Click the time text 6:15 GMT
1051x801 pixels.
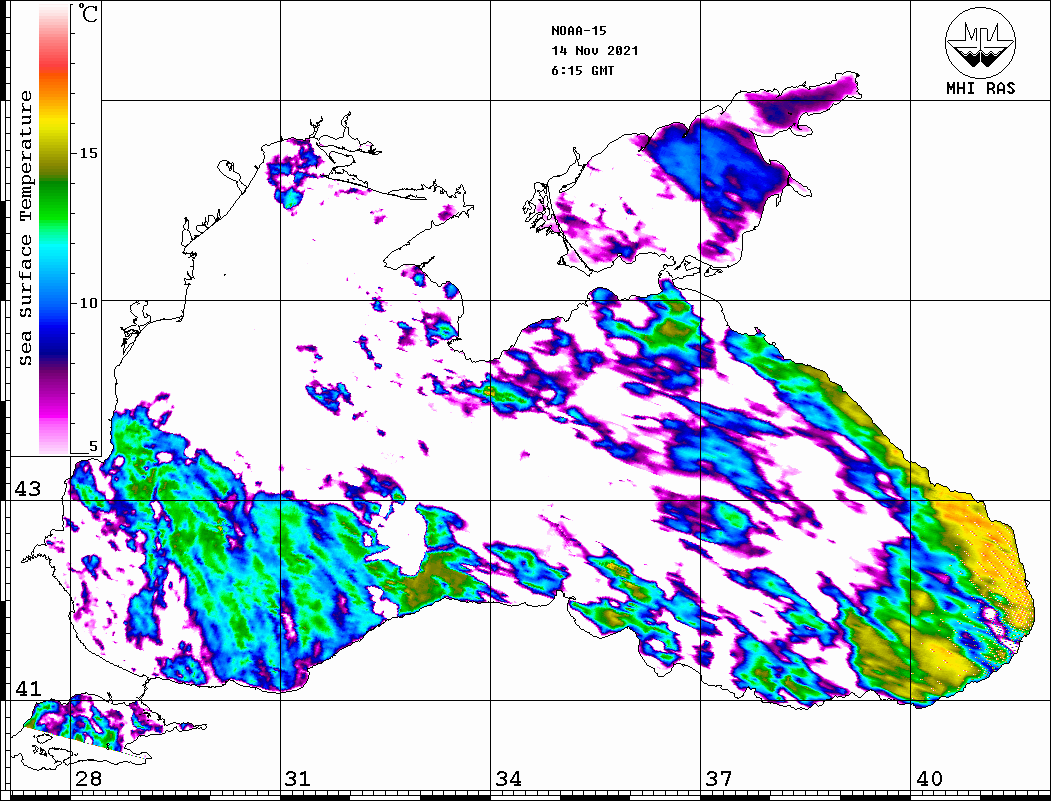pyautogui.click(x=582, y=70)
